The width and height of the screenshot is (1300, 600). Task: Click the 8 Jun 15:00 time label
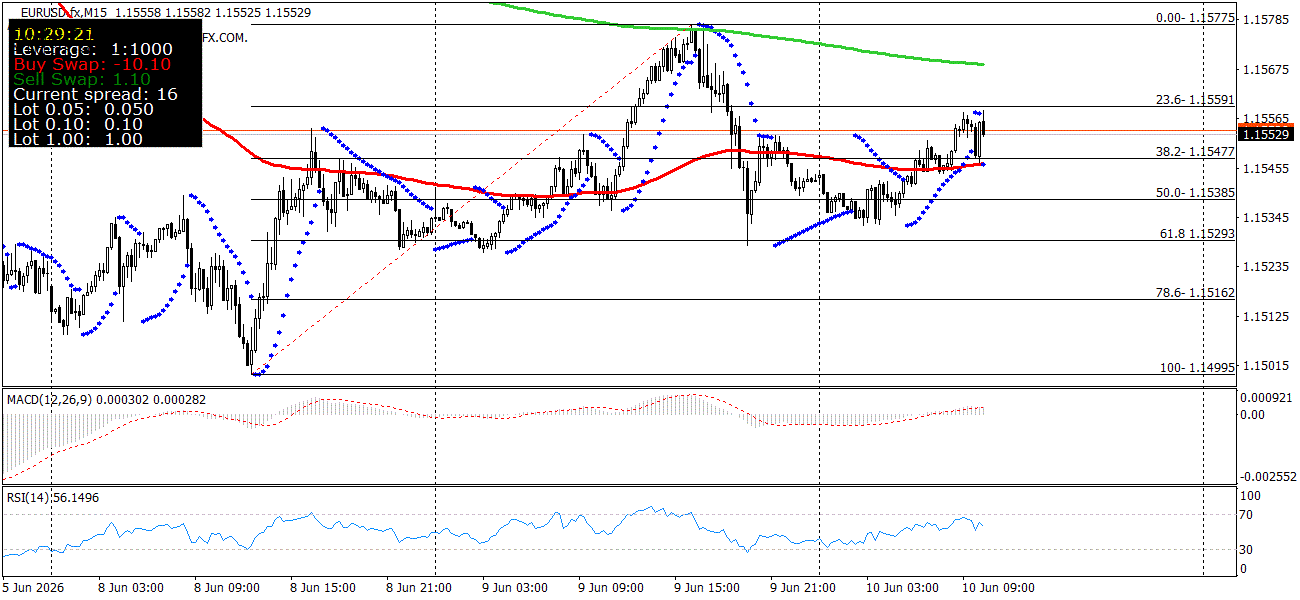click(x=323, y=587)
